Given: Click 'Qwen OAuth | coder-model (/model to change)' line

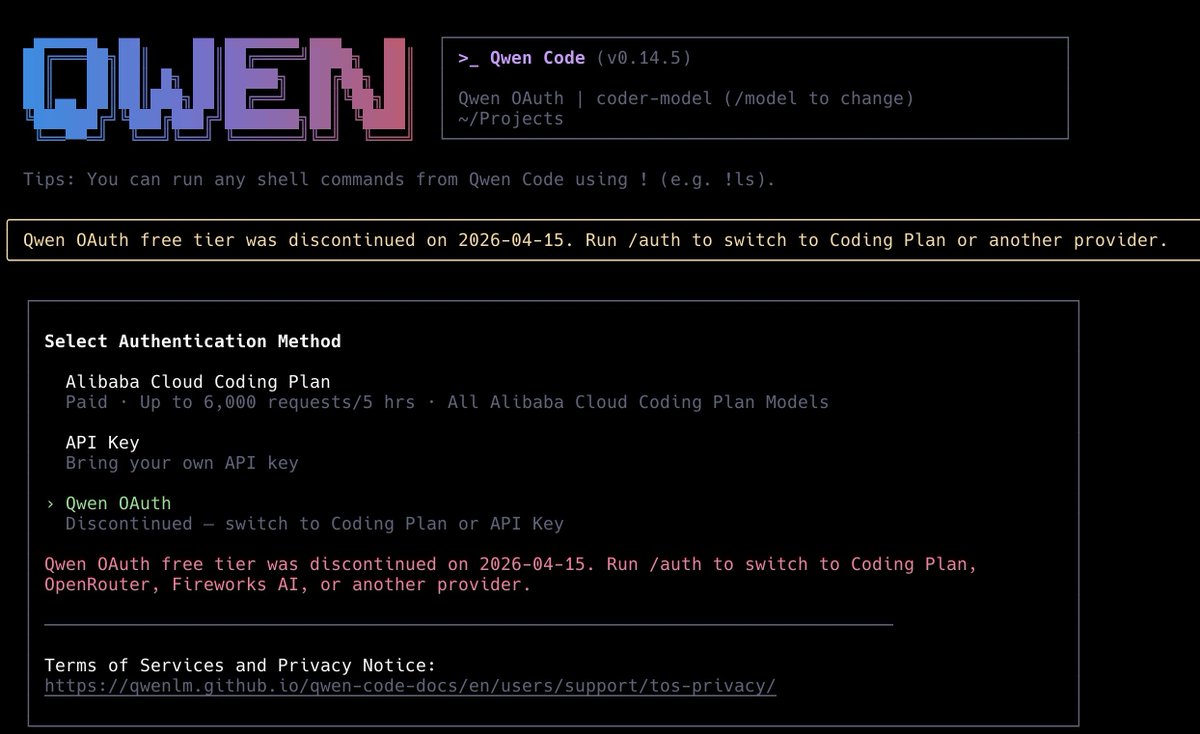Looking at the screenshot, I should (x=686, y=98).
